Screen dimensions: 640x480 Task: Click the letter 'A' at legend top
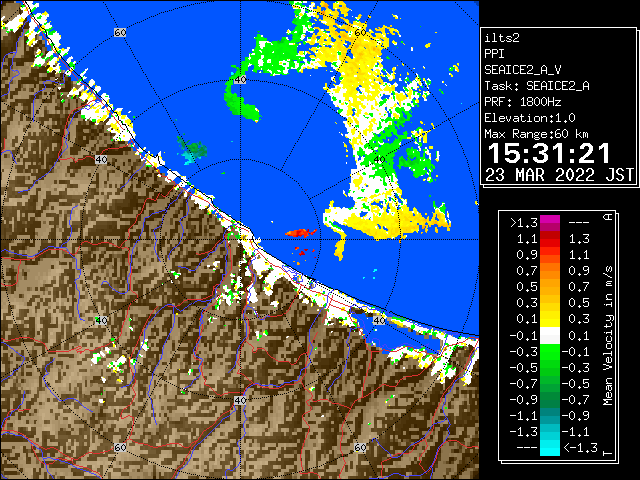608,217
